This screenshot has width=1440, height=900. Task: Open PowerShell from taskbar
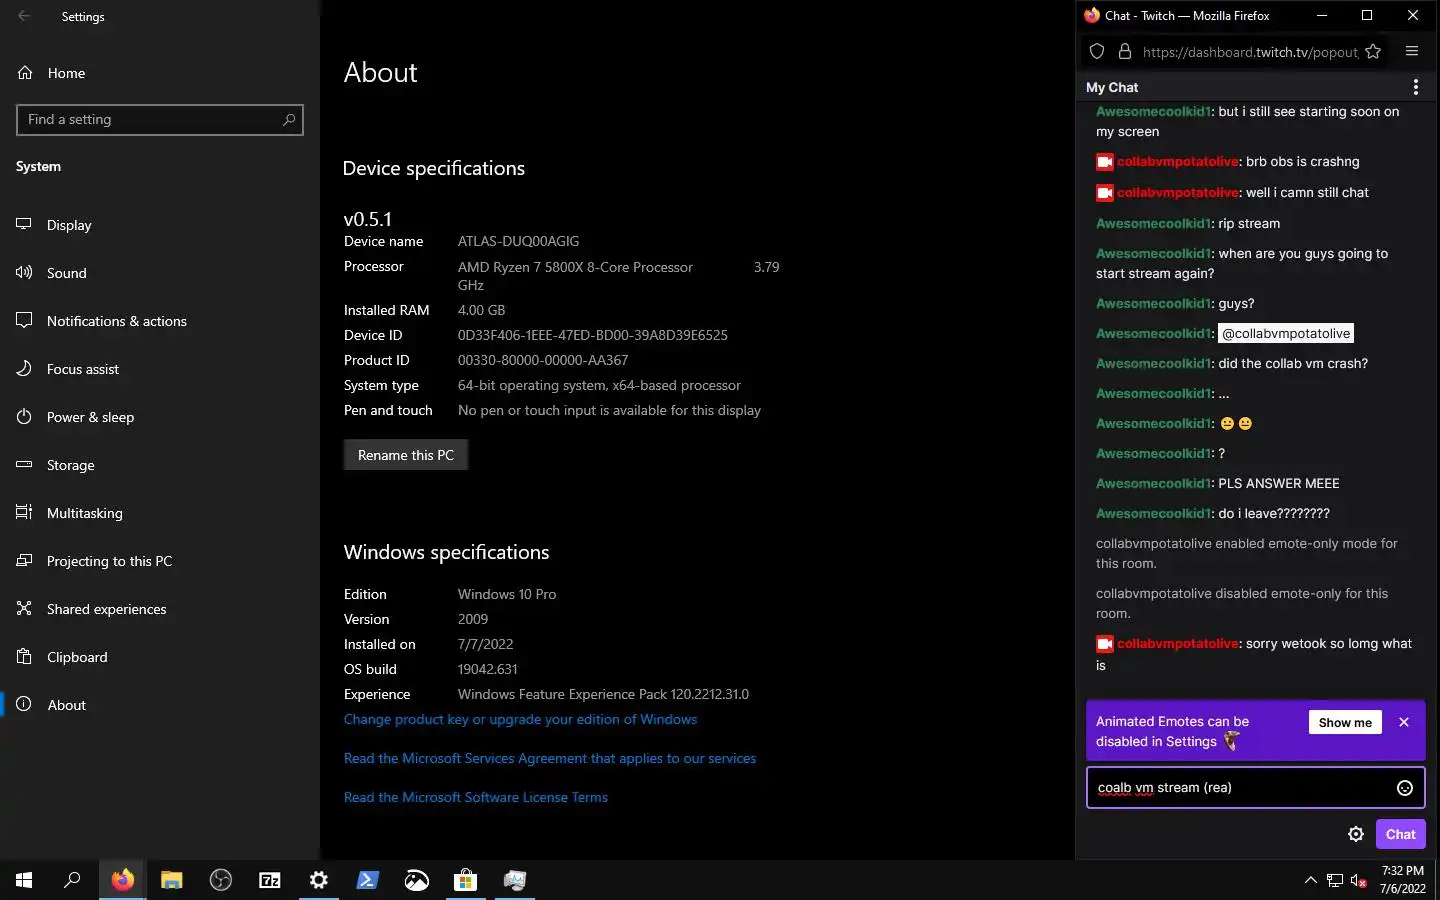click(367, 880)
